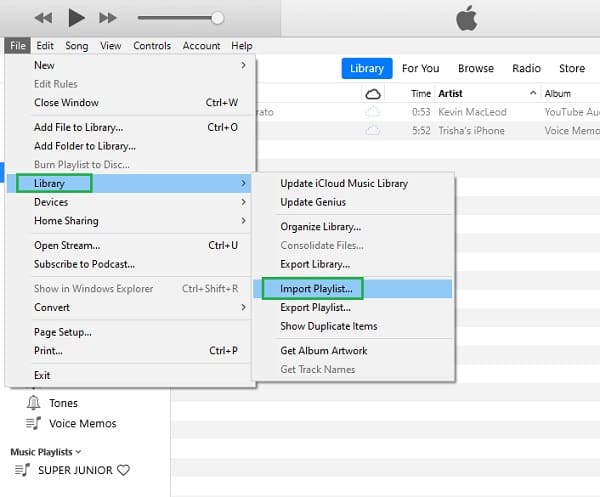Choose Get Album Artwork

coord(353,351)
